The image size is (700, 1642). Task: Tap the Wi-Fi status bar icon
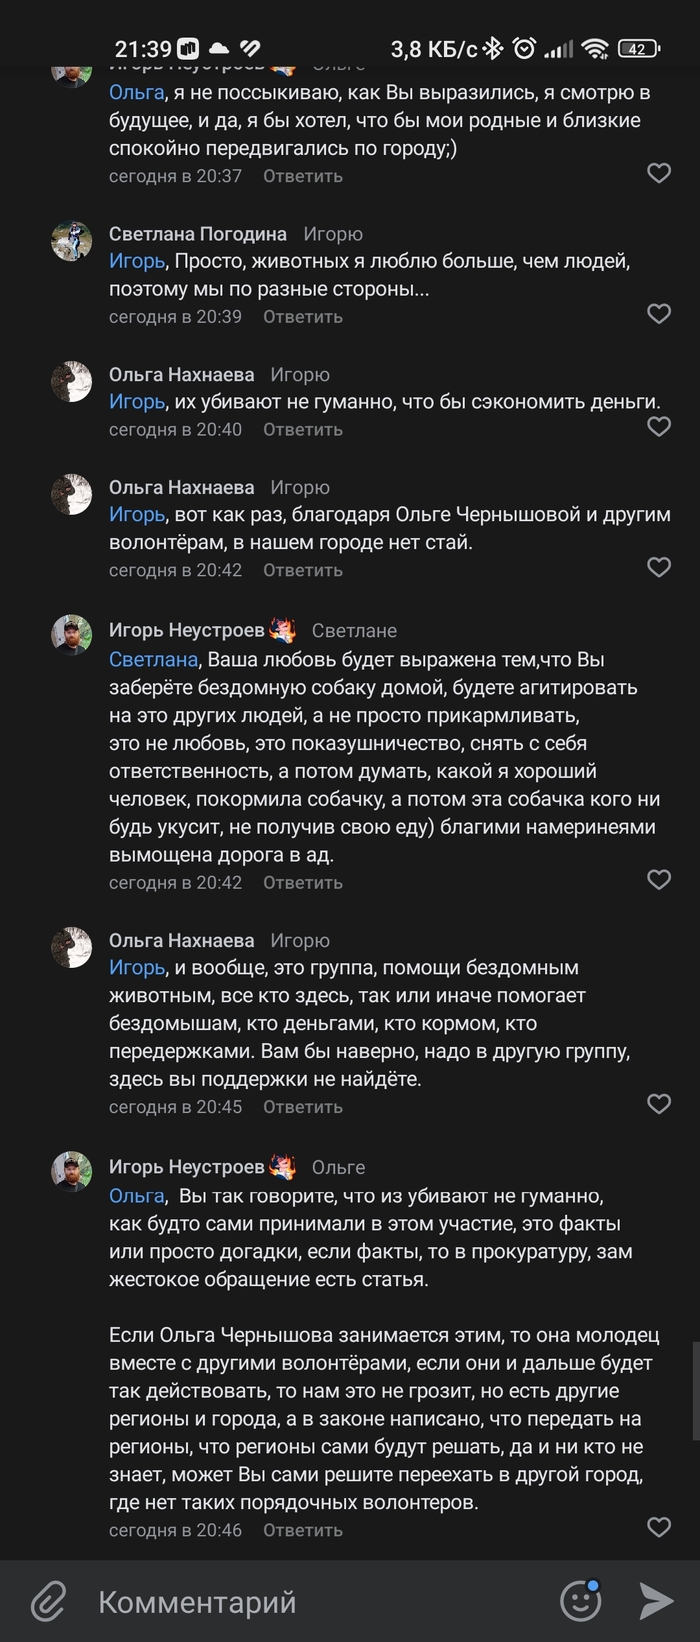click(596, 48)
